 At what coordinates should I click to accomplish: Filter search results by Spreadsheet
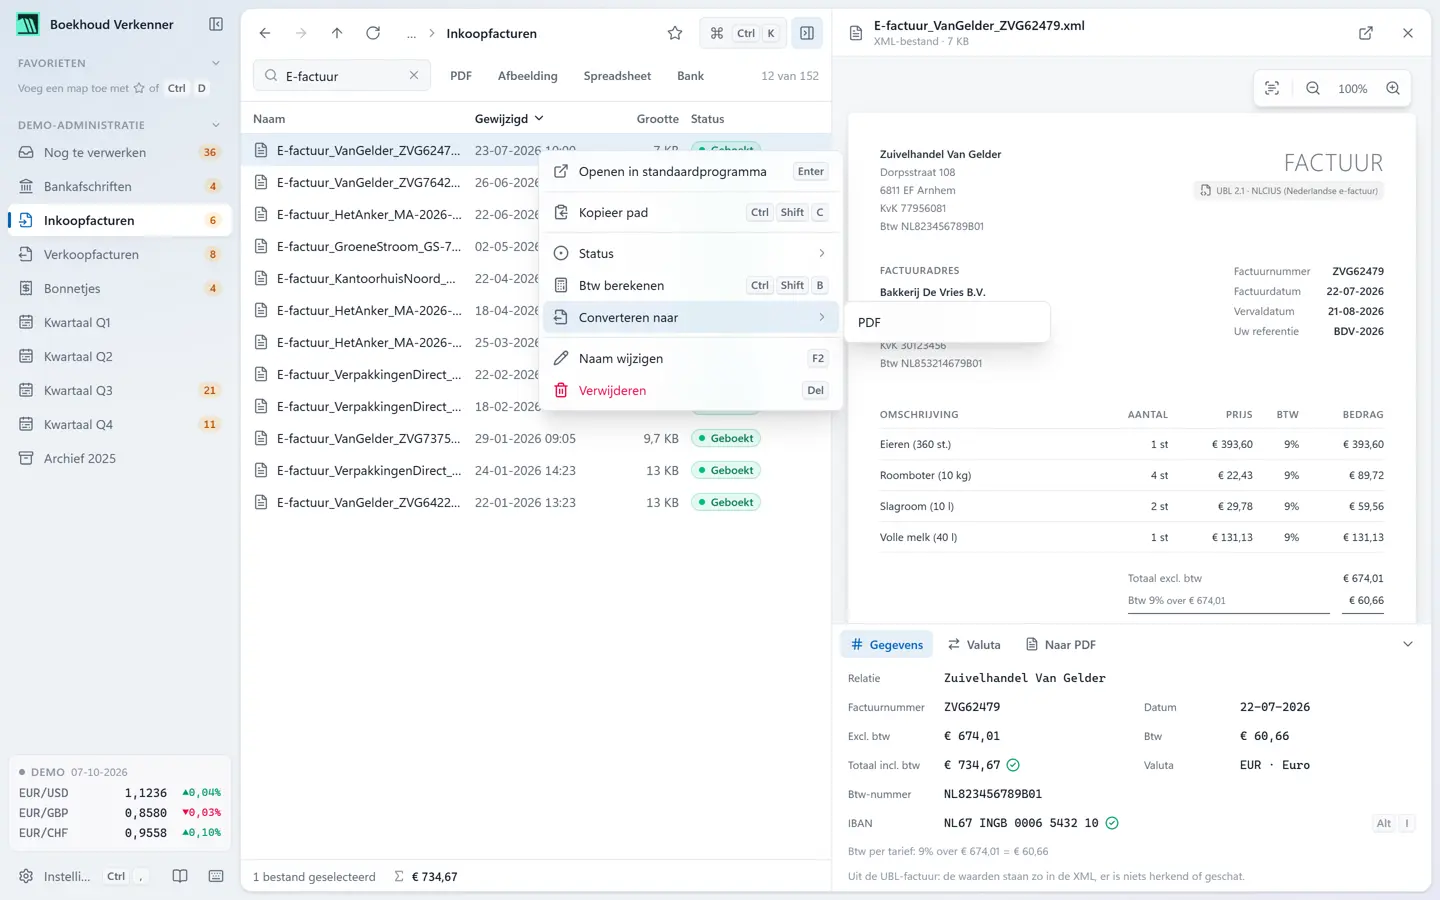pos(617,75)
